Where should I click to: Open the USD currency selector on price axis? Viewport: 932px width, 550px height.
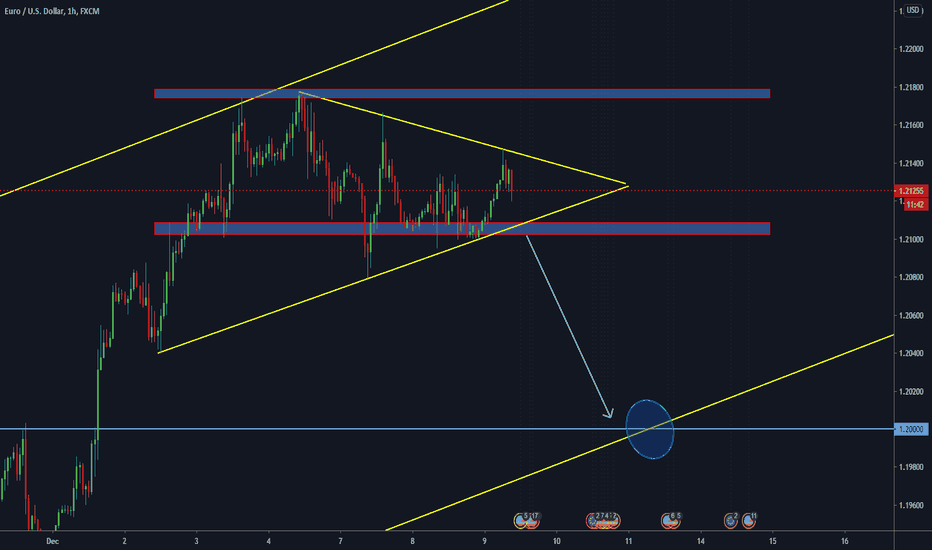(913, 10)
